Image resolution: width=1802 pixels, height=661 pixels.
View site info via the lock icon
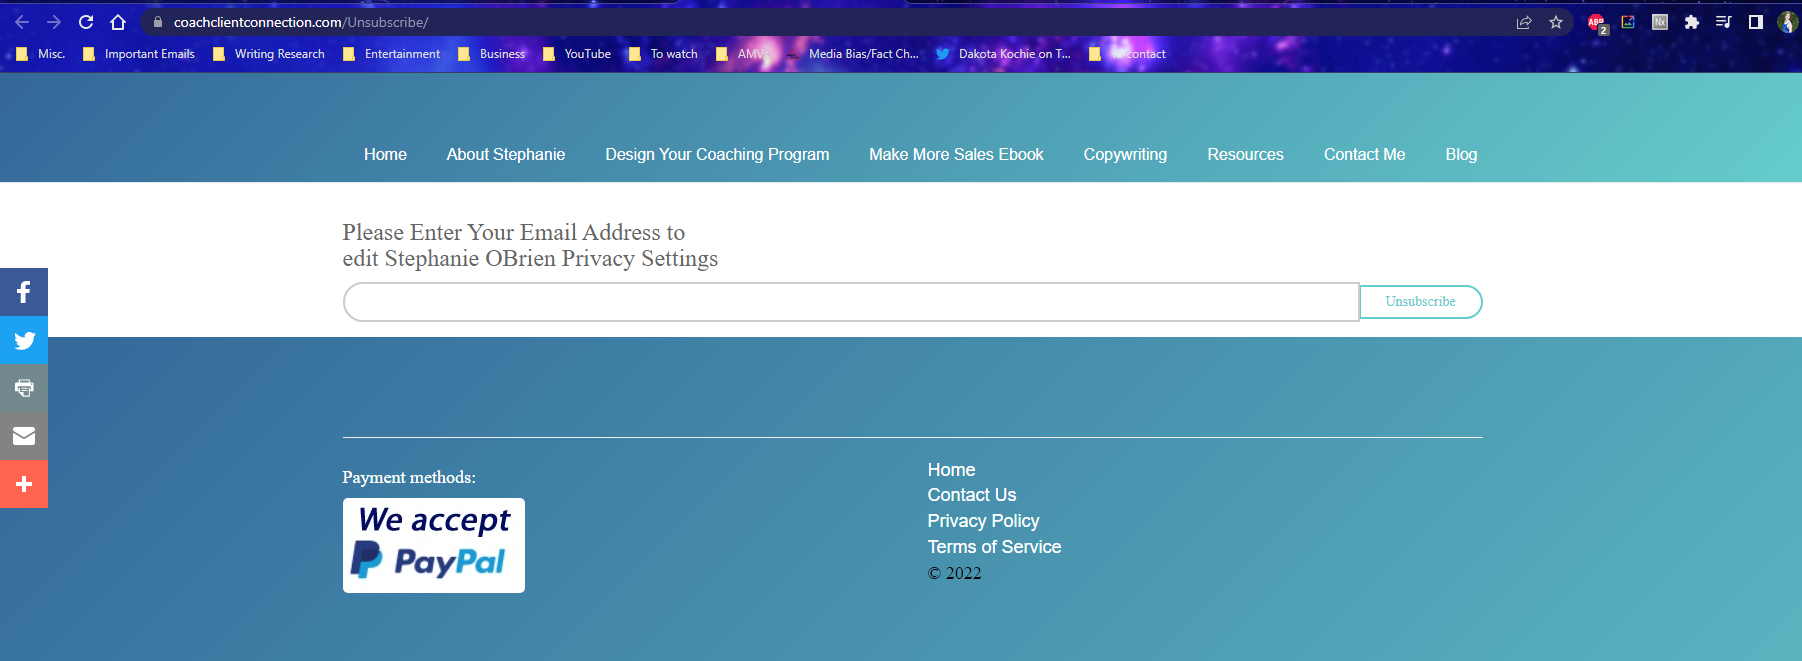[158, 22]
